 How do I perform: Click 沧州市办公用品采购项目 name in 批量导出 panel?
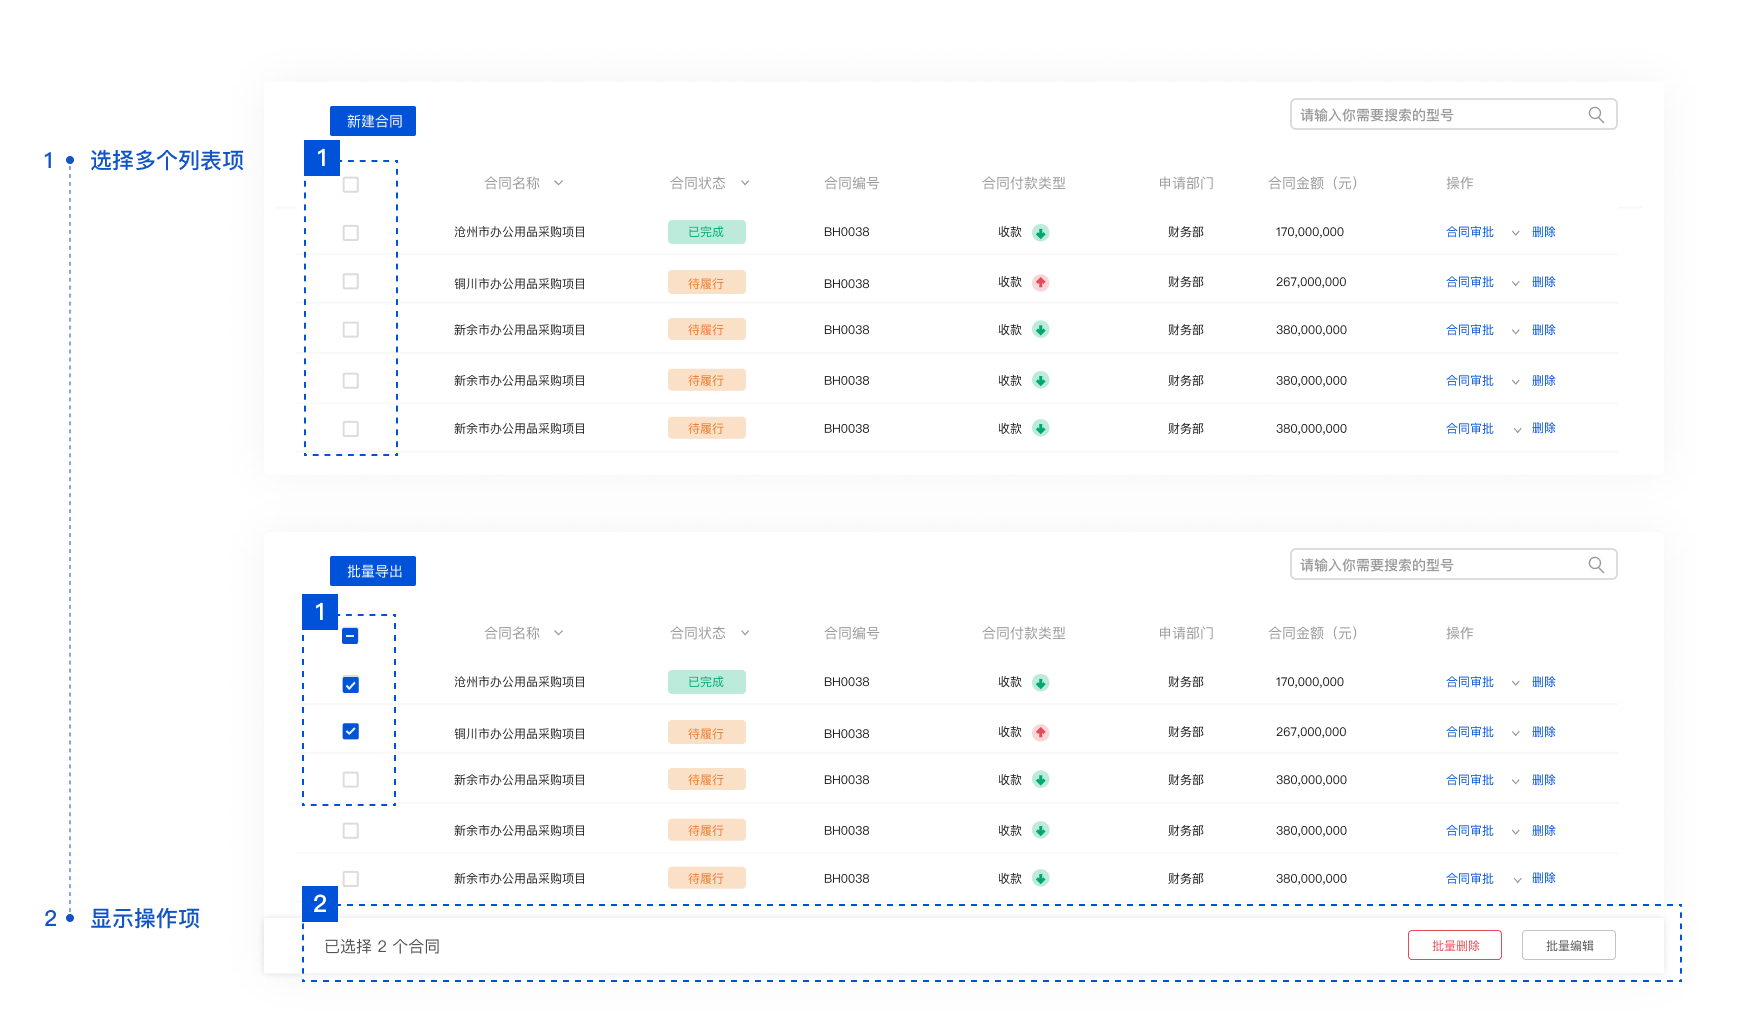click(520, 682)
